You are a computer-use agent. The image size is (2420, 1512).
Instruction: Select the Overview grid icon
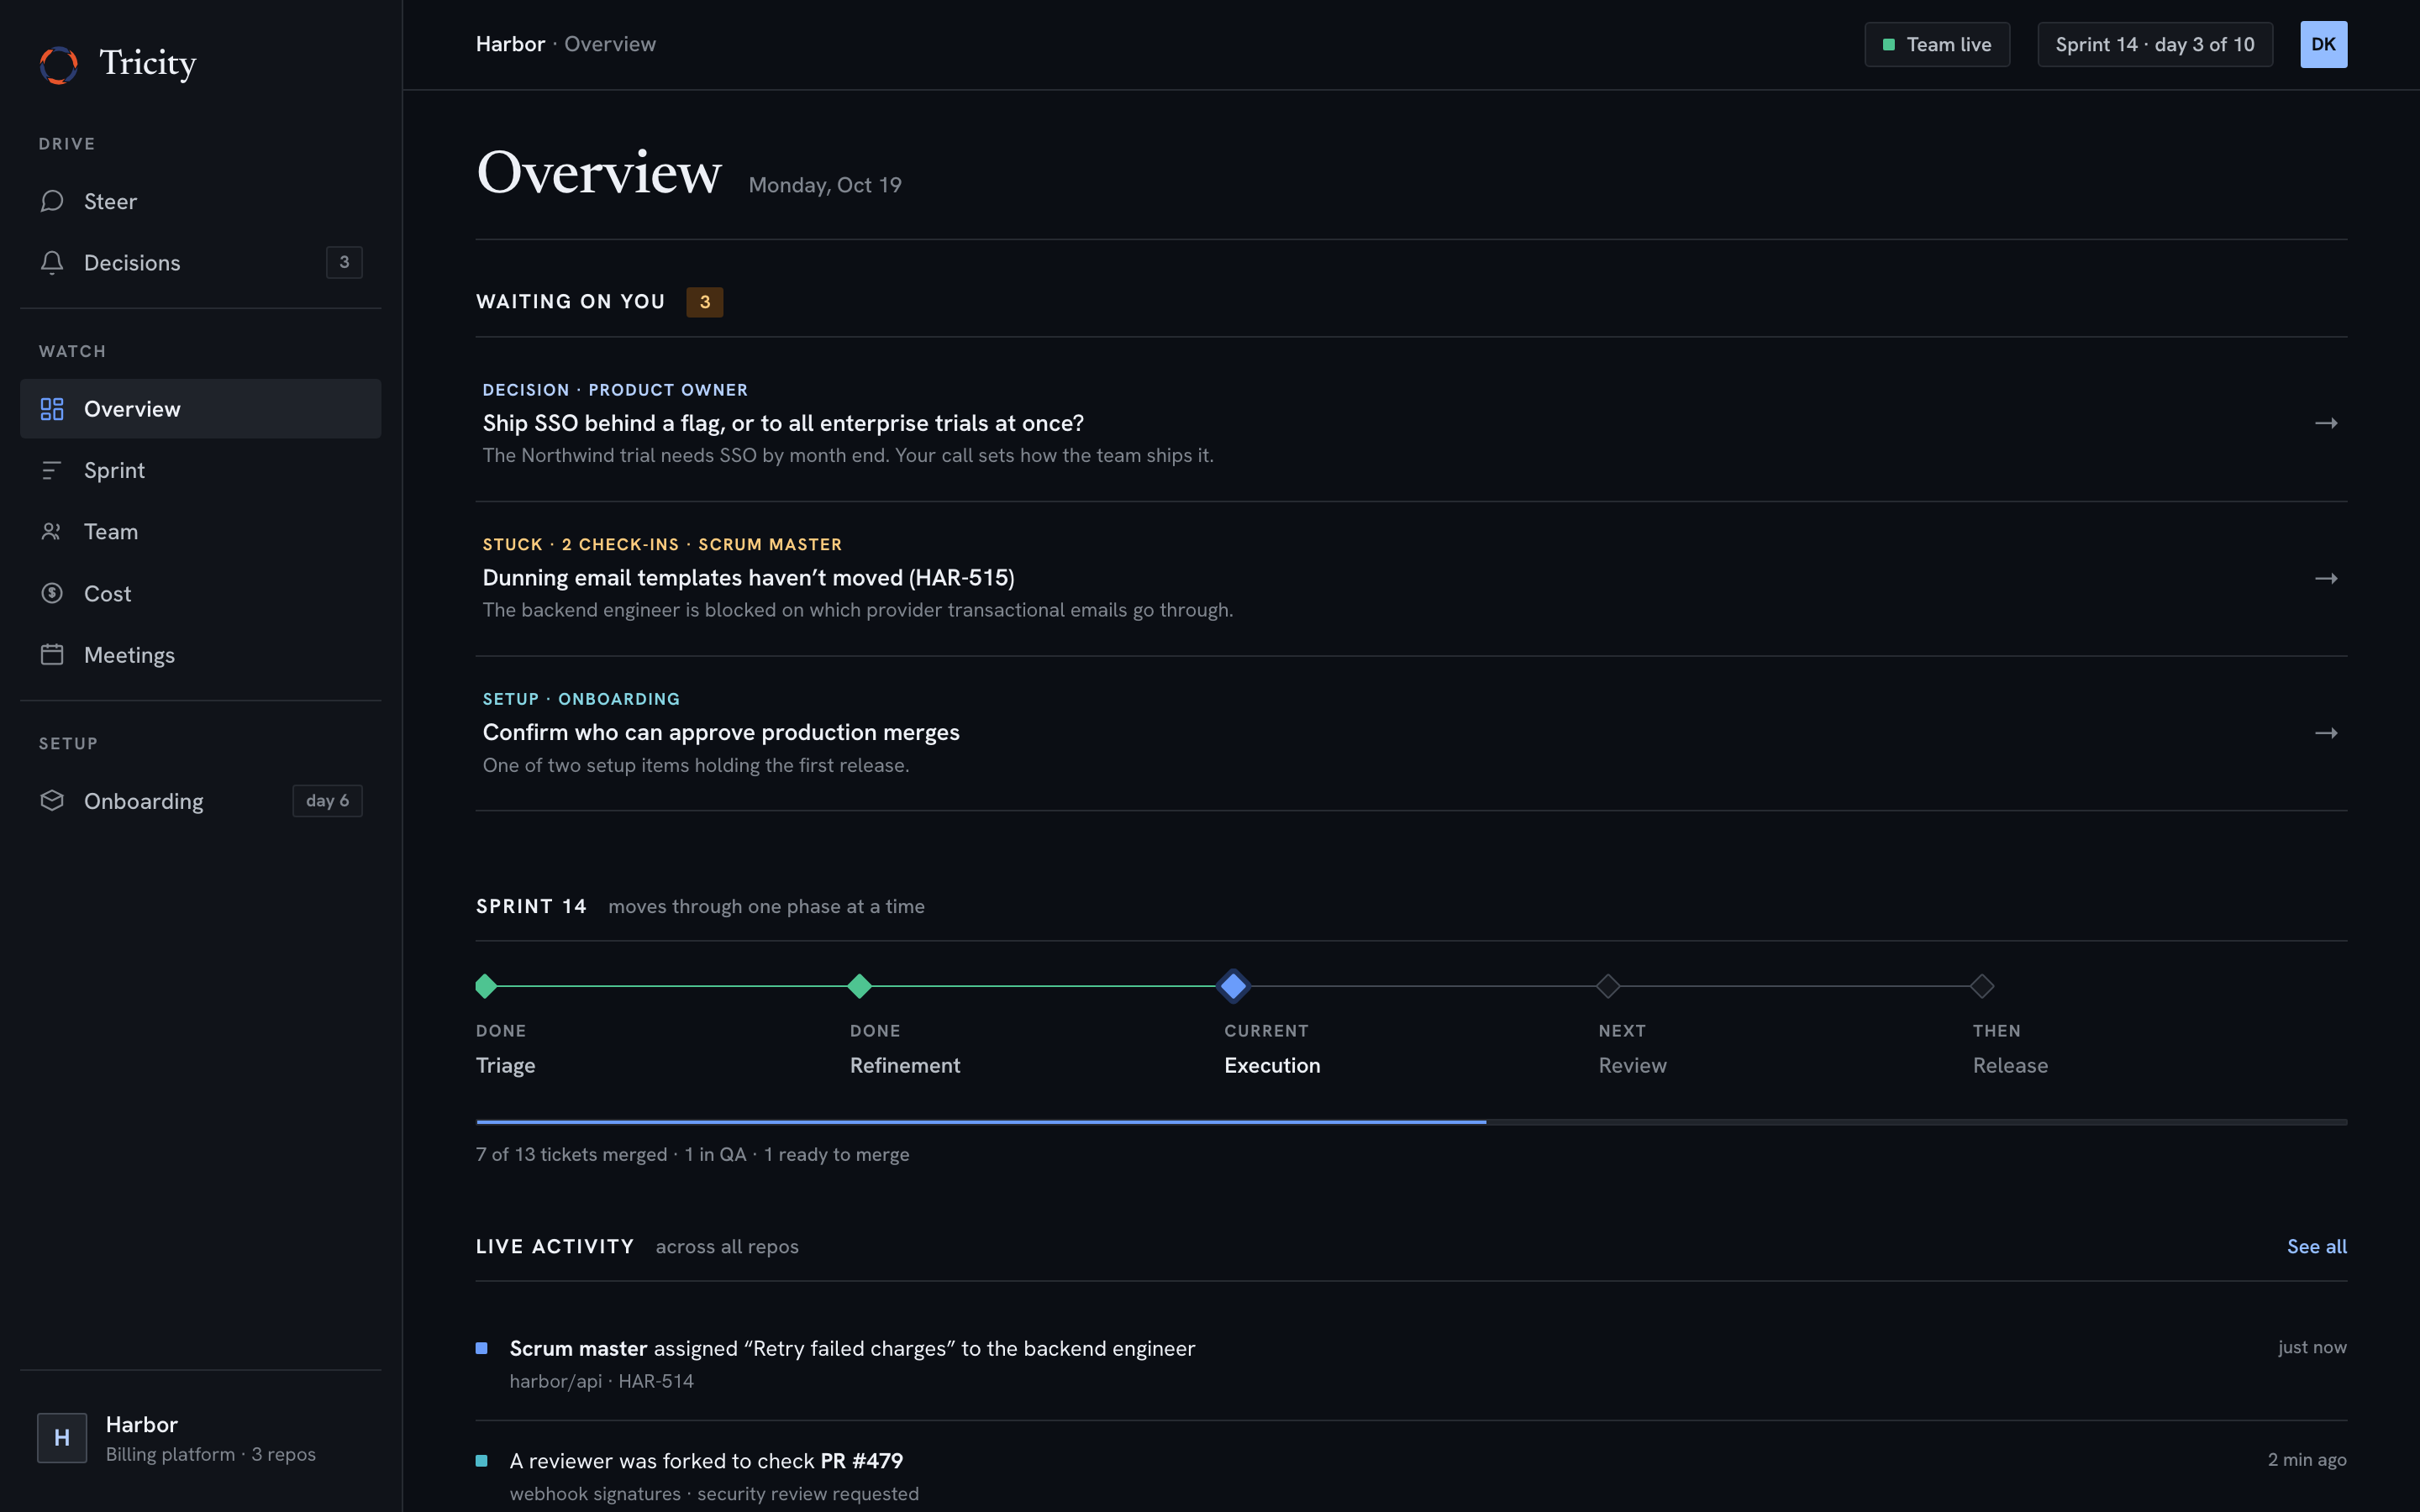click(52, 409)
